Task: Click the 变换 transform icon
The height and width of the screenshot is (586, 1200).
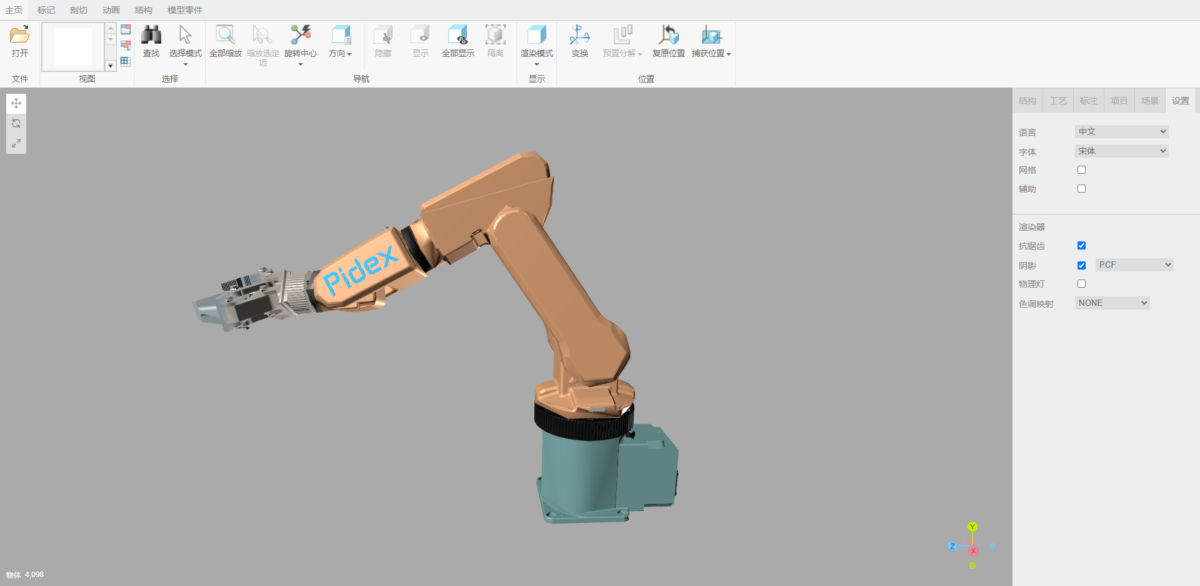Action: point(579,36)
